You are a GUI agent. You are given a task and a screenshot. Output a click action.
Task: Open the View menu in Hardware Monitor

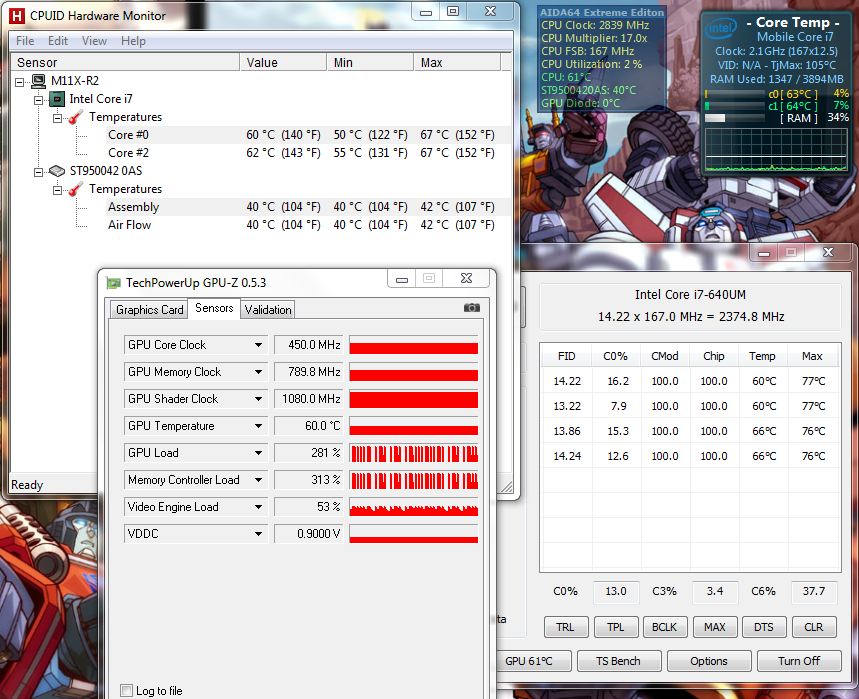[x=94, y=41]
